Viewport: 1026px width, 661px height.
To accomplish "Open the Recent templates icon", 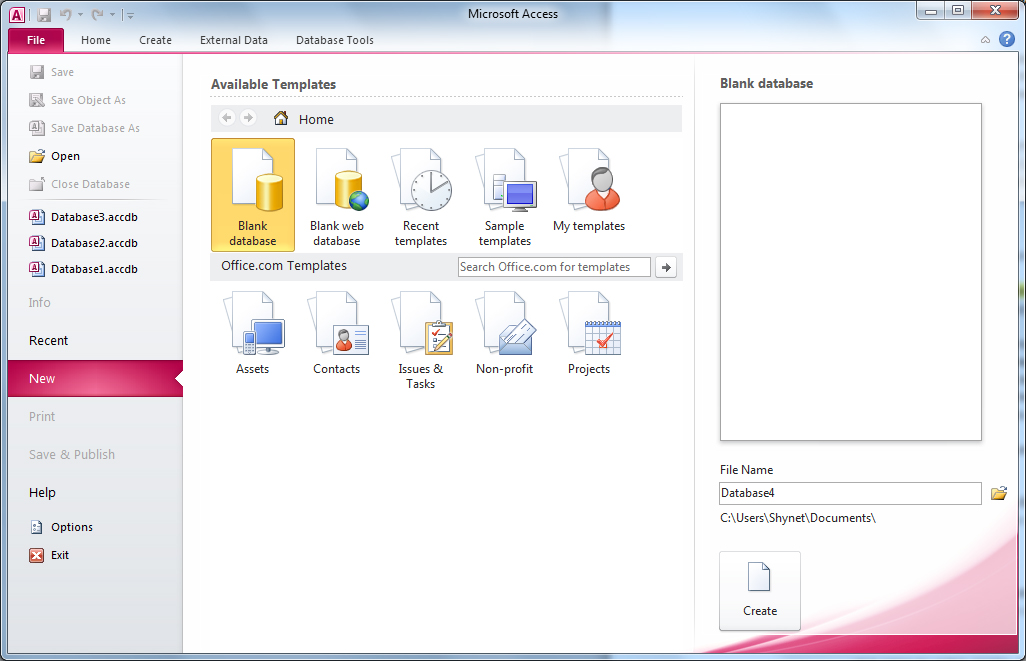I will (420, 196).
